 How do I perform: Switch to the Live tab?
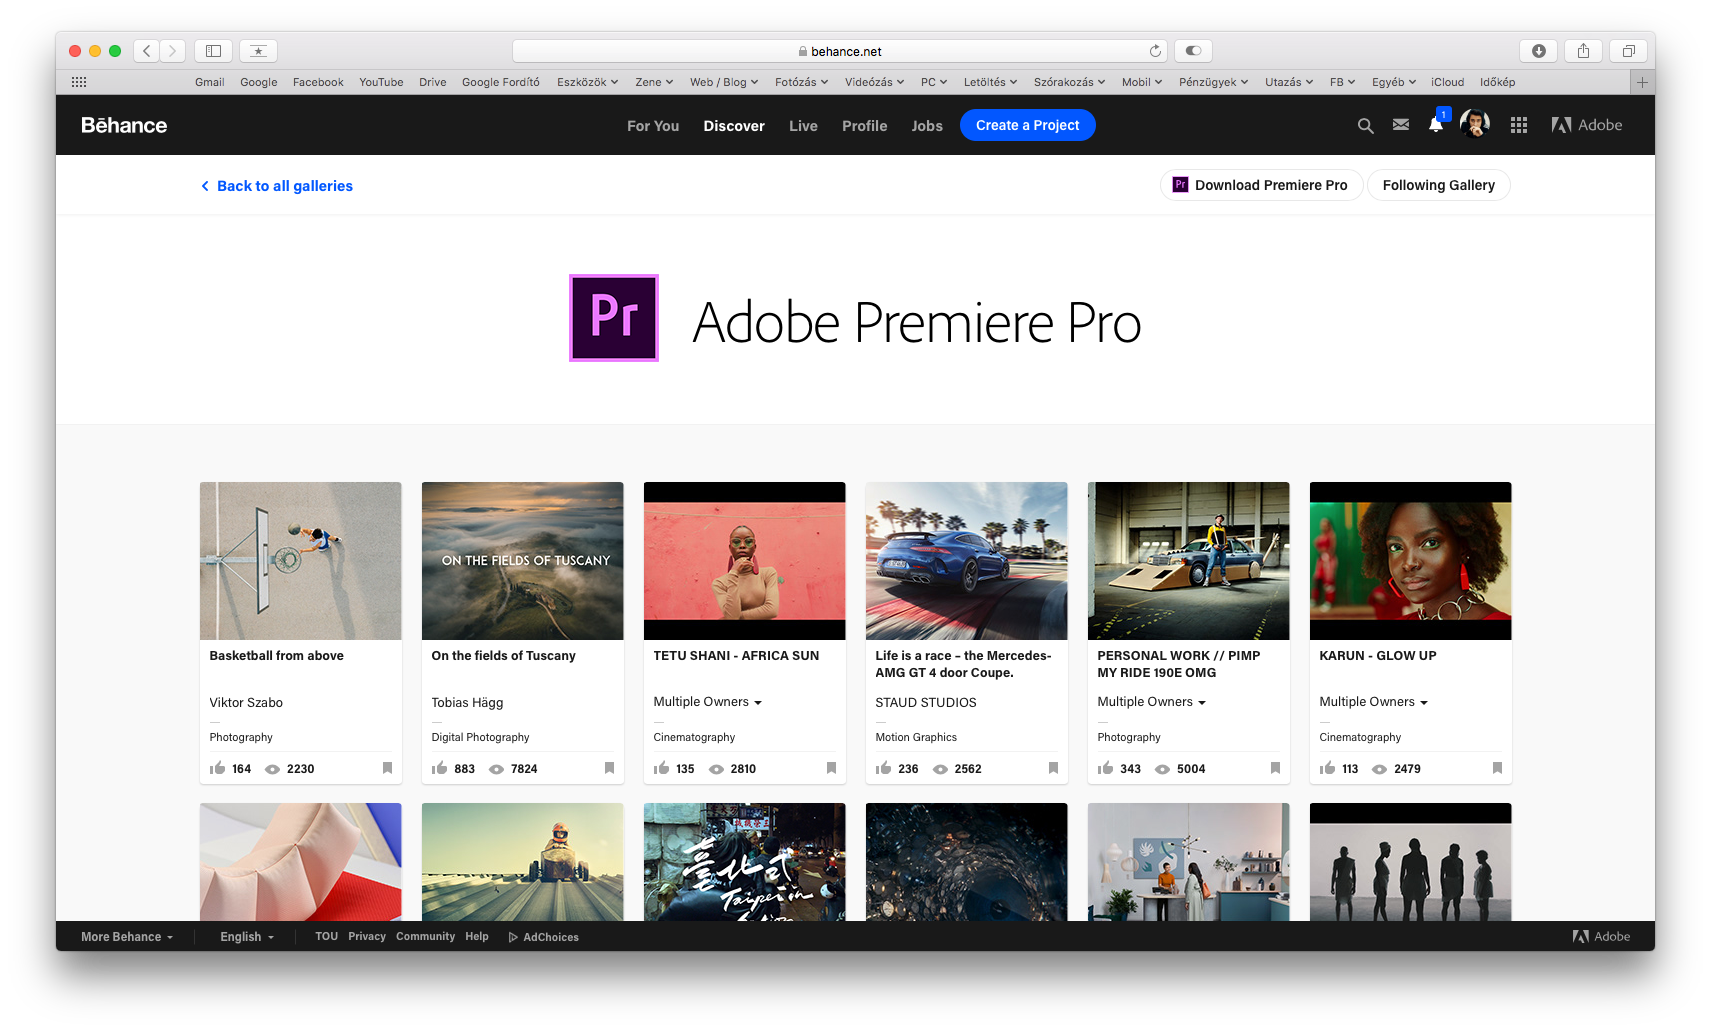coord(803,126)
